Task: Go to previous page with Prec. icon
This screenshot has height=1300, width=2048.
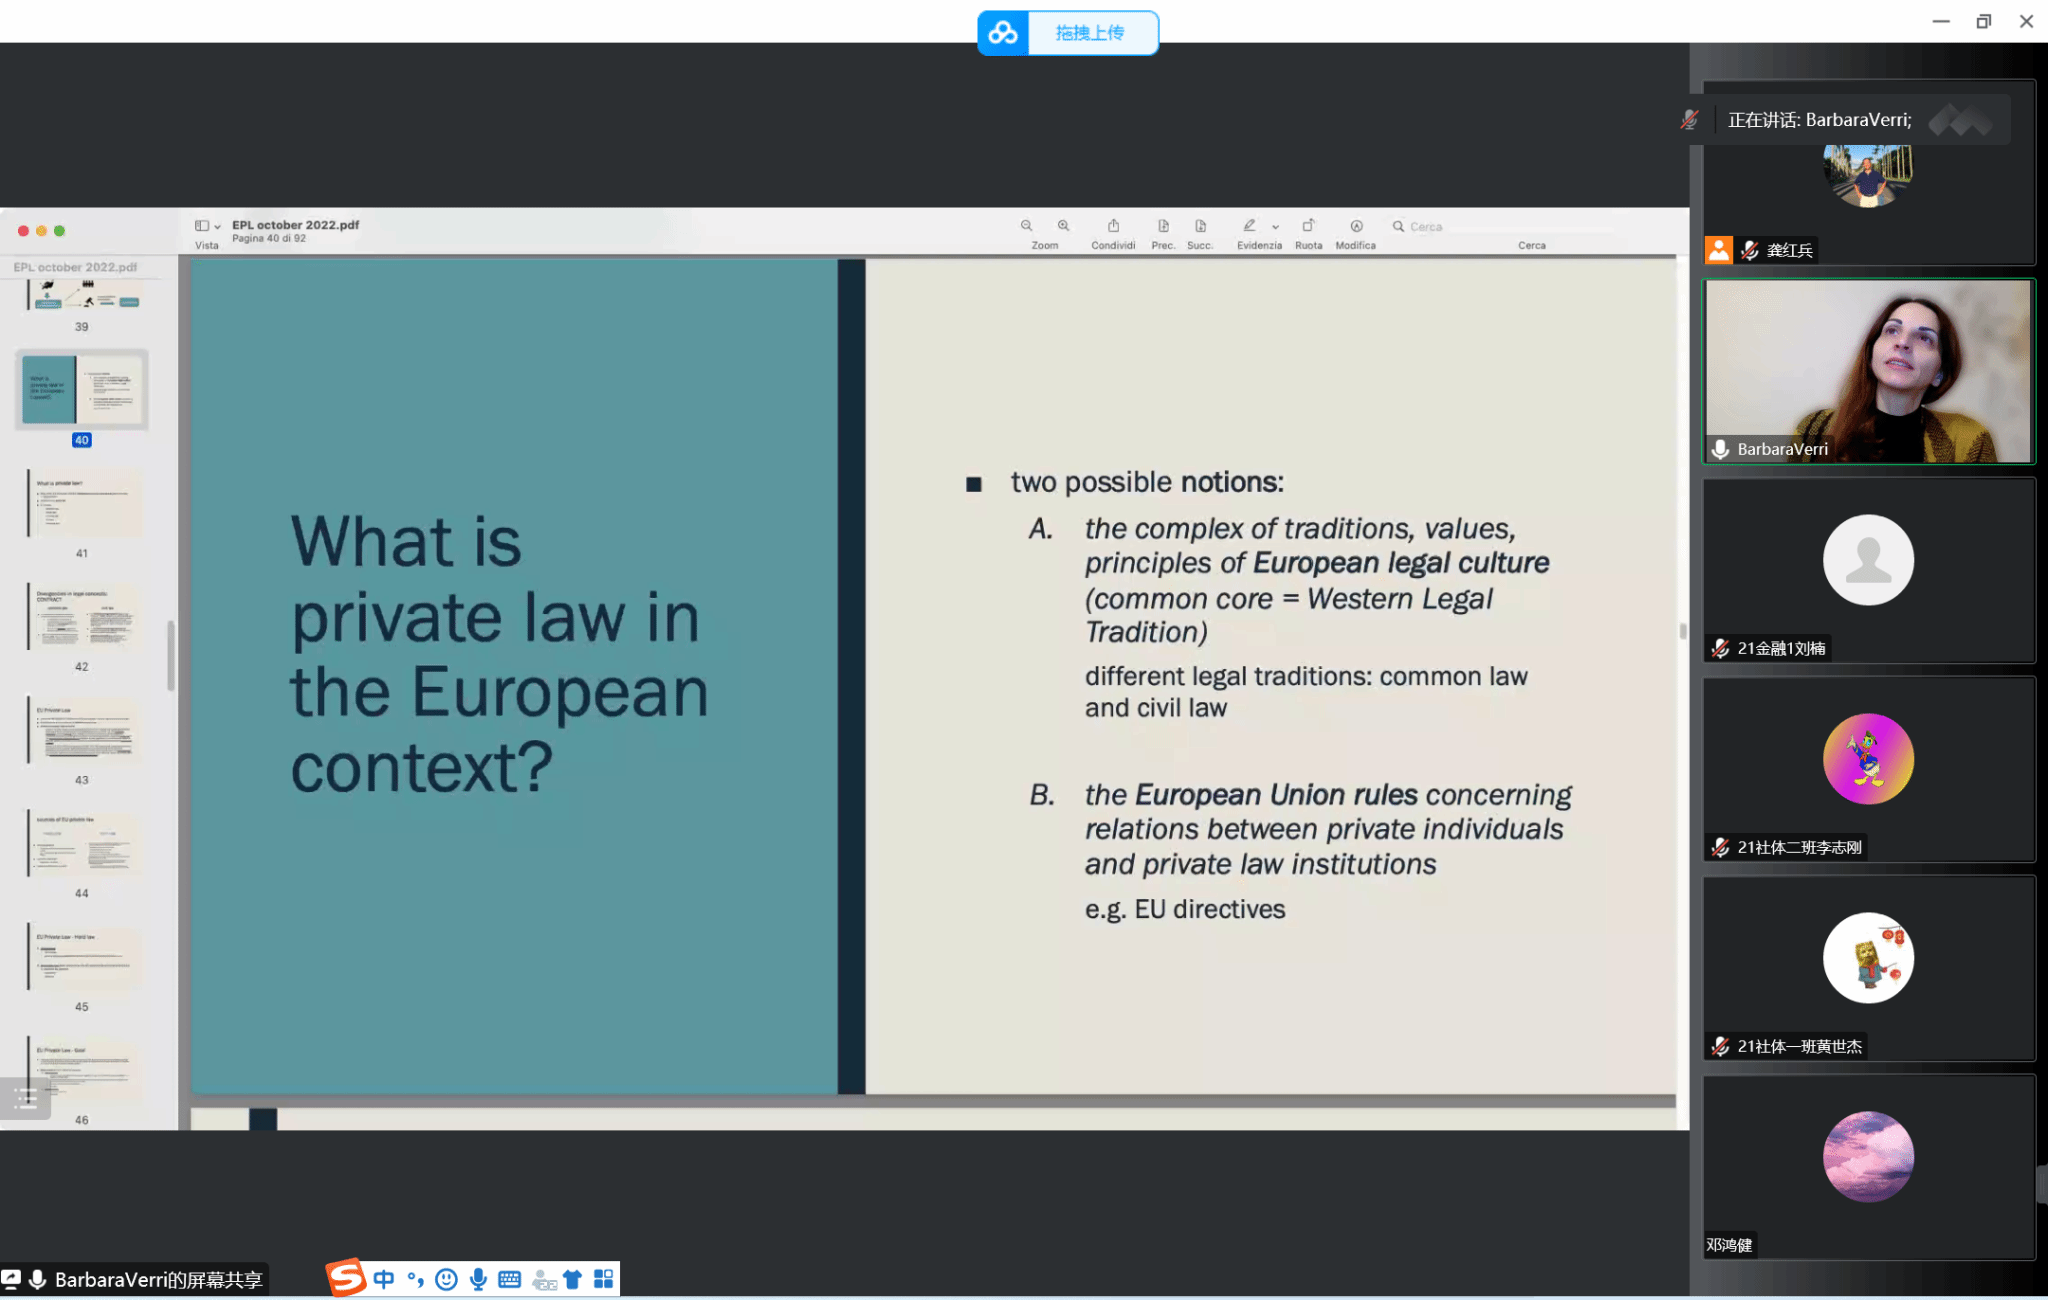Action: click(x=1163, y=226)
